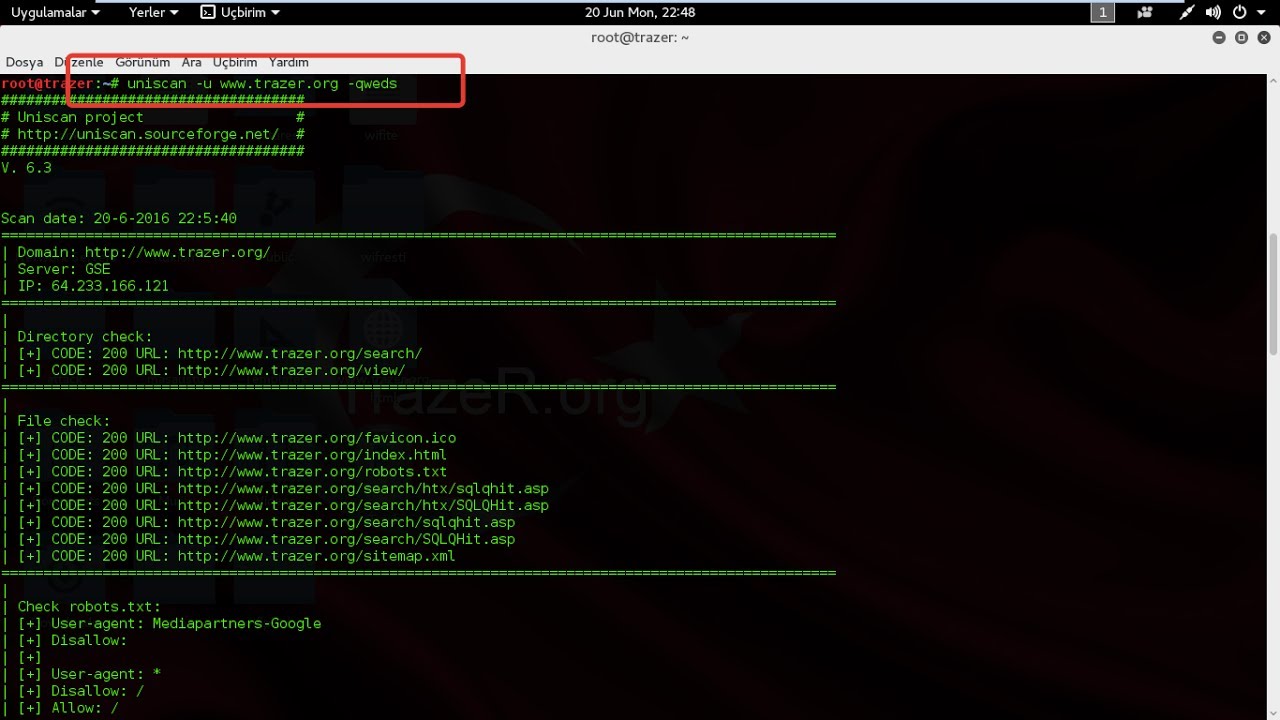The width and height of the screenshot is (1280, 720).
Task: Click the search/htx/SQLQHit.asp uppercase URL line
Action: point(275,506)
